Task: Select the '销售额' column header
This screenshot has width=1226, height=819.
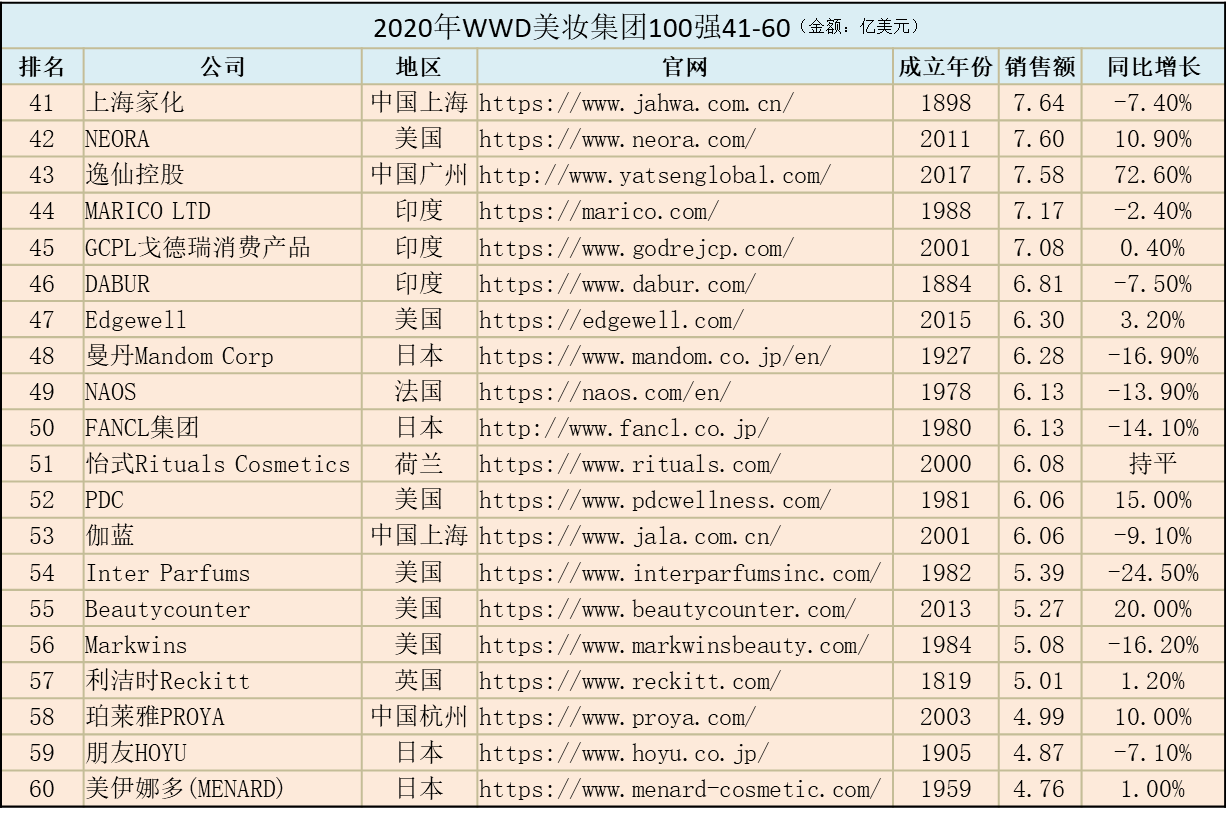Action: pos(1040,67)
